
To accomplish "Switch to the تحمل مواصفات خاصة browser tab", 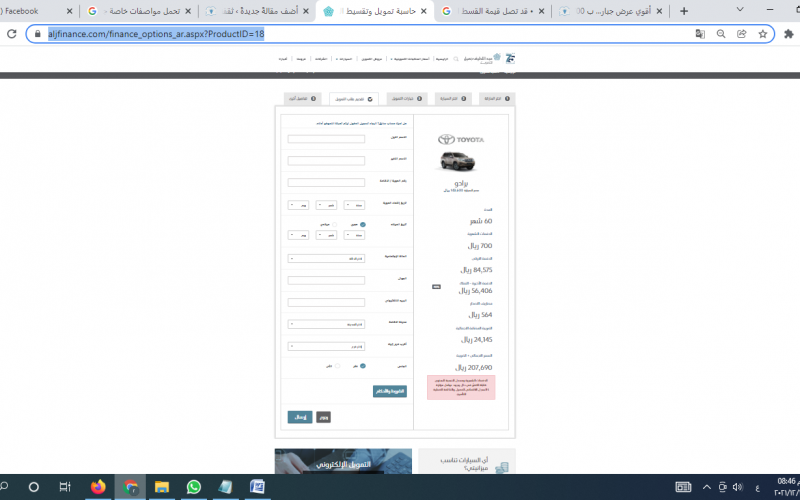I will pyautogui.click(x=138, y=11).
